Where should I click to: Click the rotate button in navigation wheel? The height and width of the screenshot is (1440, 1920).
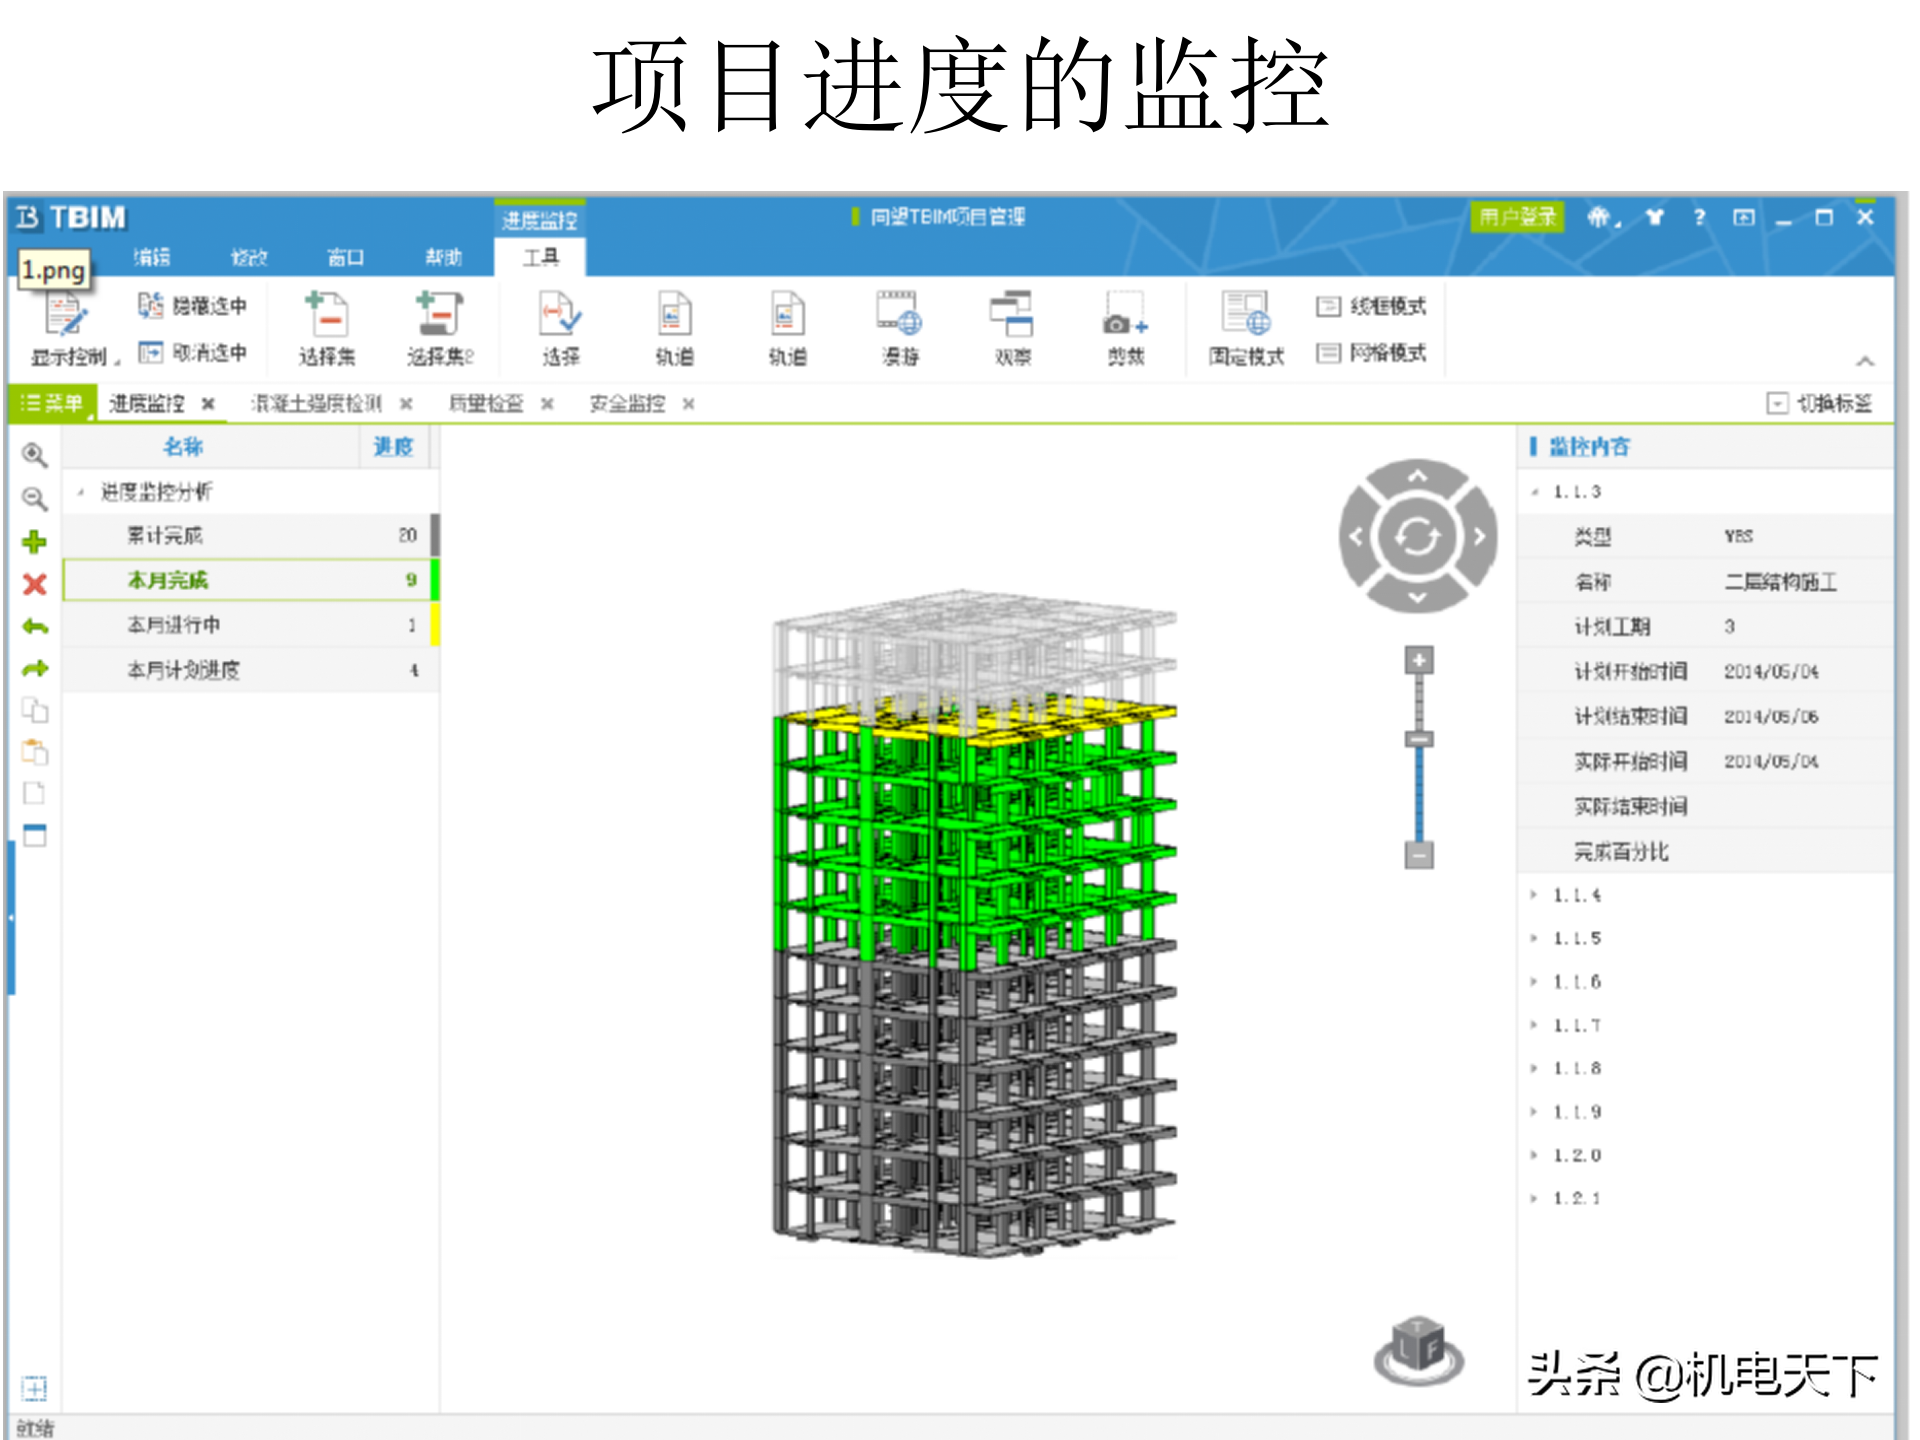(1417, 537)
